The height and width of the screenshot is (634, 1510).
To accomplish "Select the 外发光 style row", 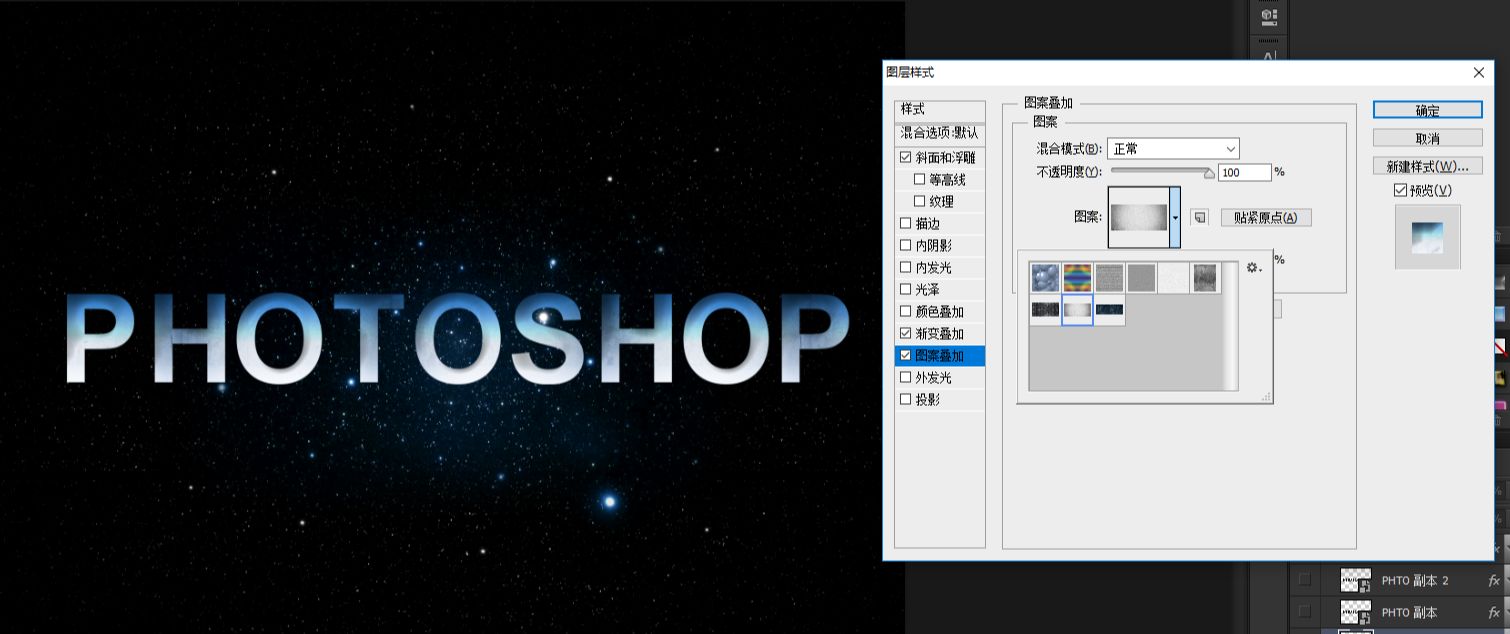I will tap(940, 378).
